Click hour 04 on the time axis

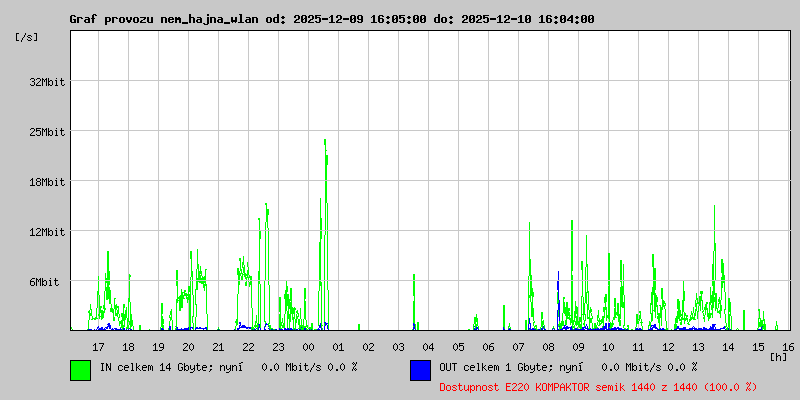pyautogui.click(x=428, y=346)
